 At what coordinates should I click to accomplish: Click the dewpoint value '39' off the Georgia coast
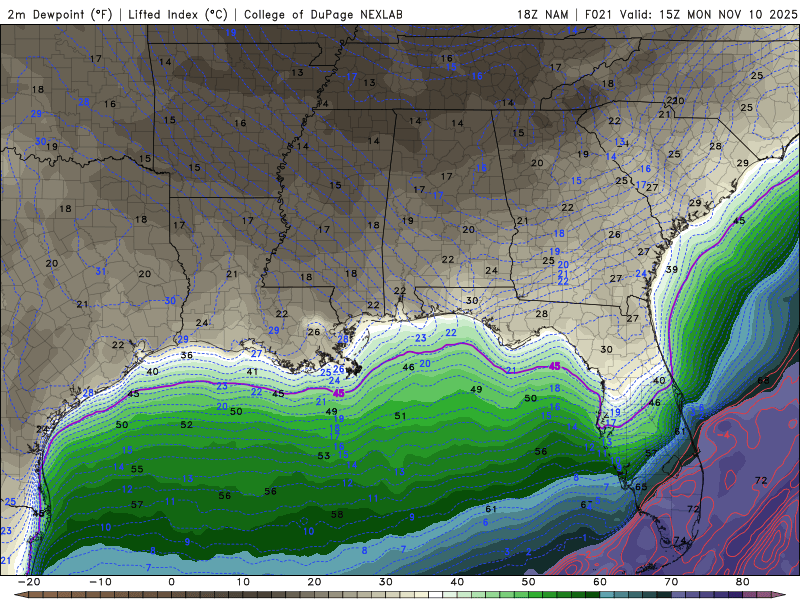point(672,269)
